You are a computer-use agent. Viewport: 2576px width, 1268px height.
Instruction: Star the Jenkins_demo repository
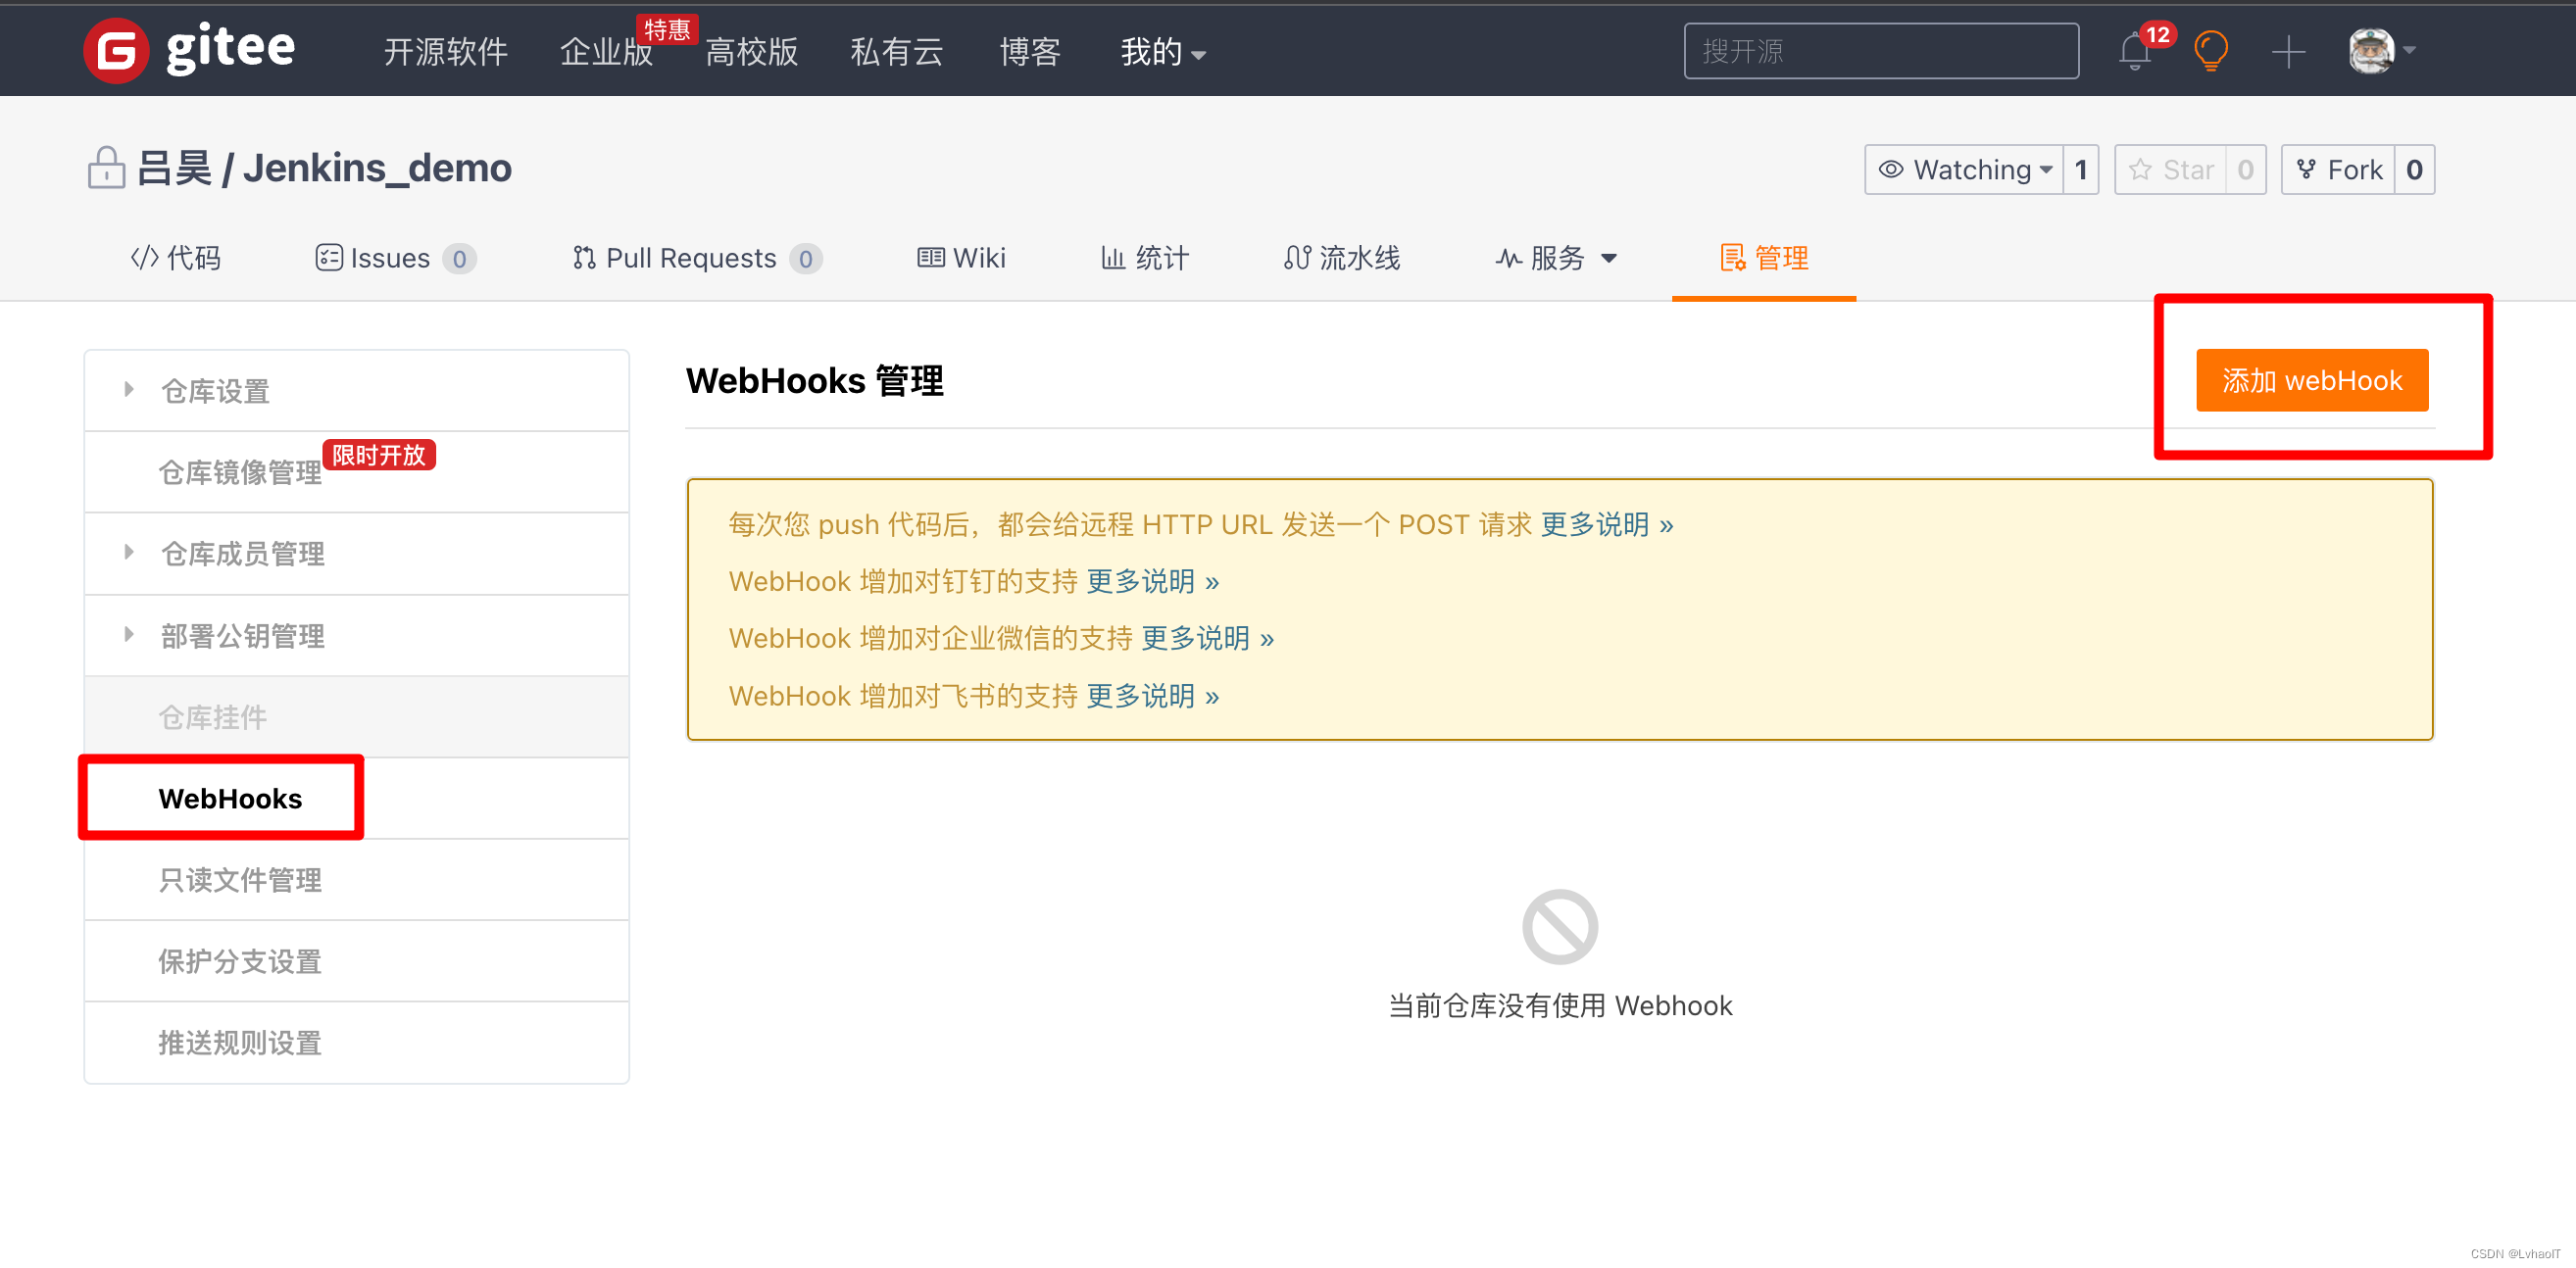click(x=2170, y=170)
